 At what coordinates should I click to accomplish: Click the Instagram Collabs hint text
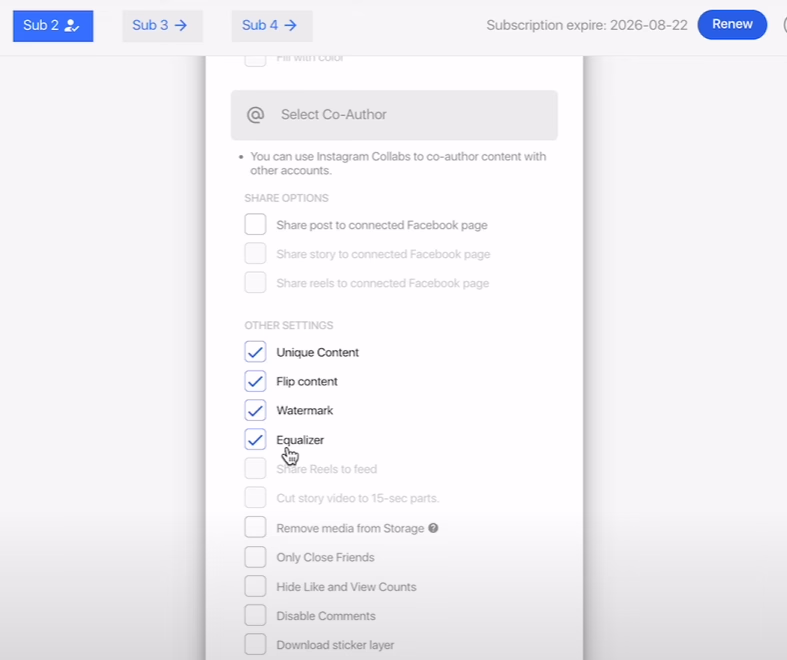tap(398, 163)
